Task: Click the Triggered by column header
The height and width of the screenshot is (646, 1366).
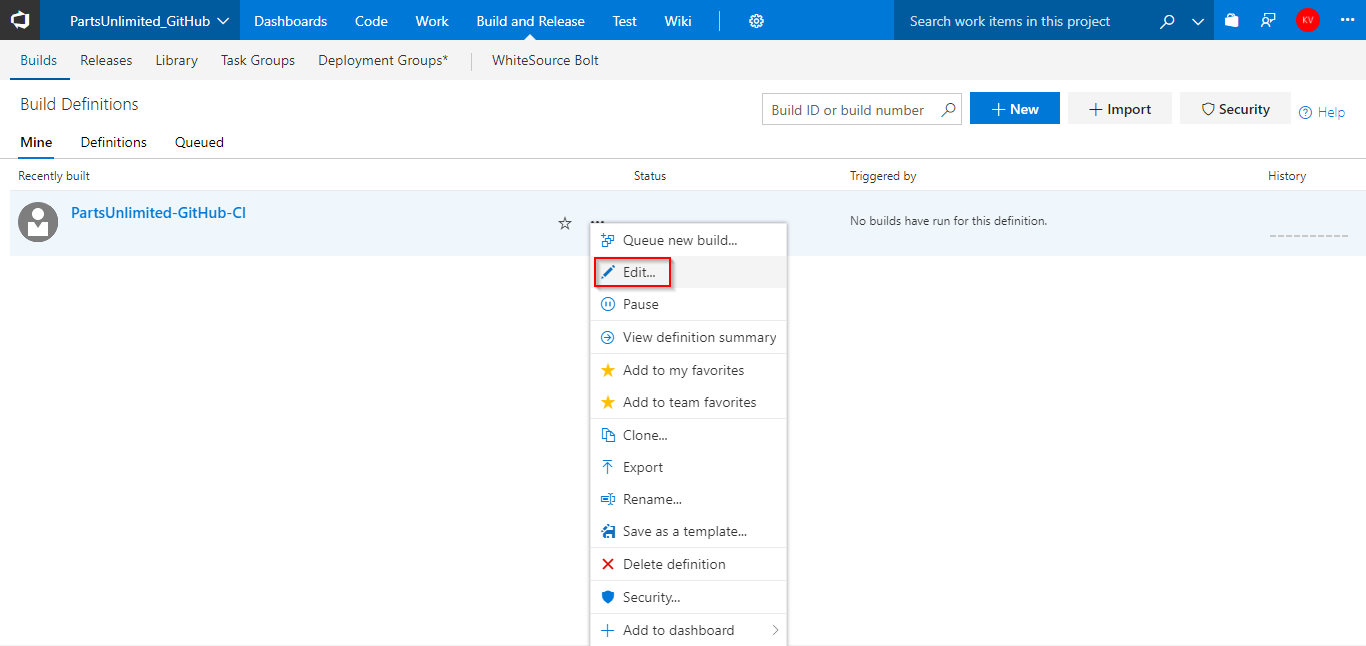Action: [x=883, y=176]
